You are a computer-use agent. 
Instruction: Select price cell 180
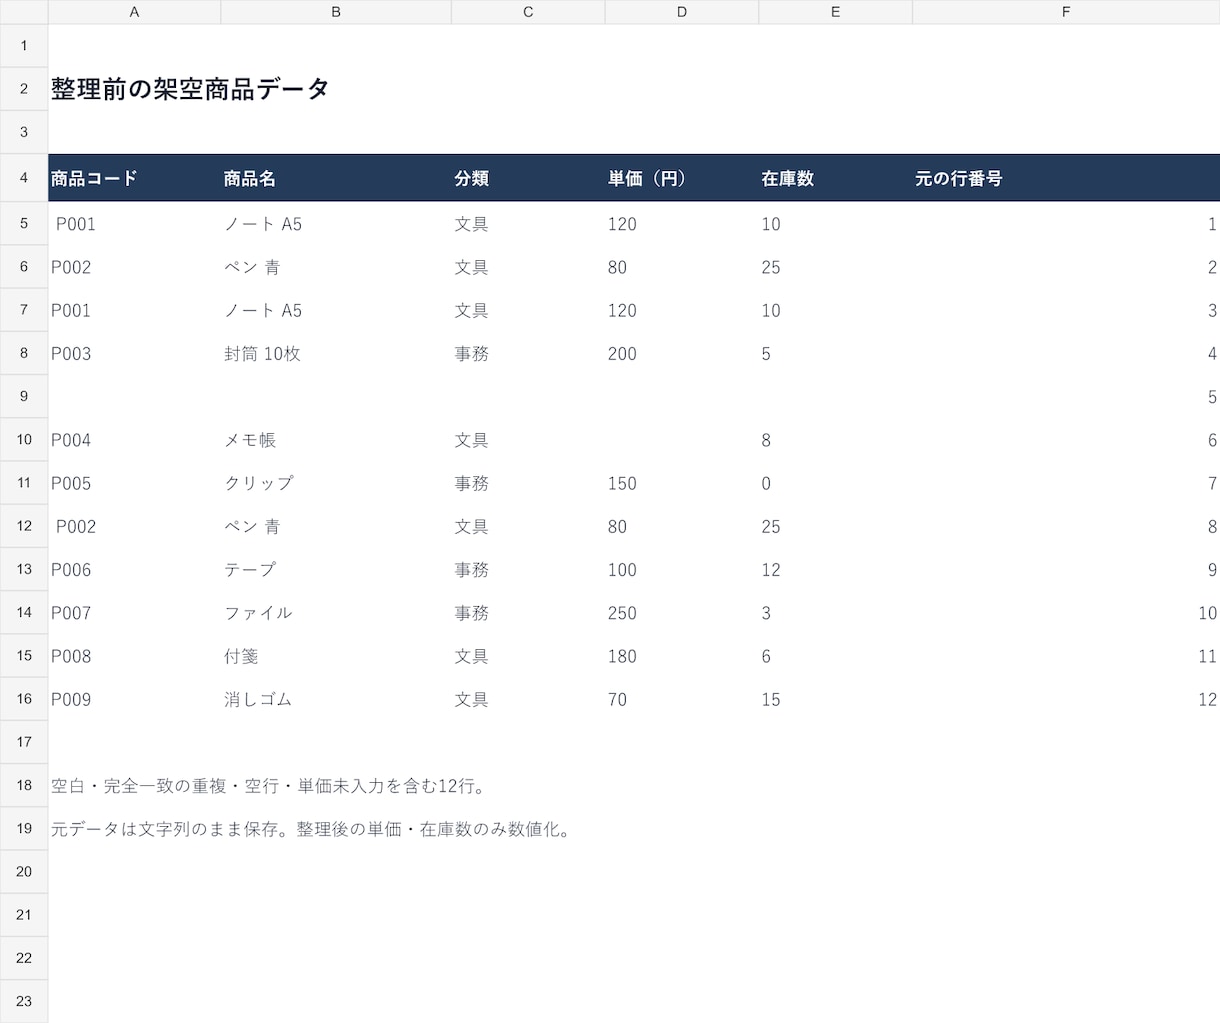[x=682, y=656]
